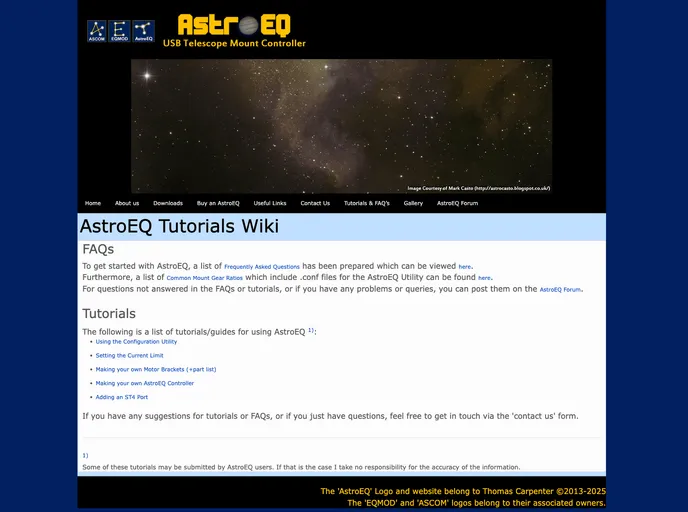Click 'USB Telescope Mount Controller' subtitle
This screenshot has height=512, width=688.
(x=234, y=43)
